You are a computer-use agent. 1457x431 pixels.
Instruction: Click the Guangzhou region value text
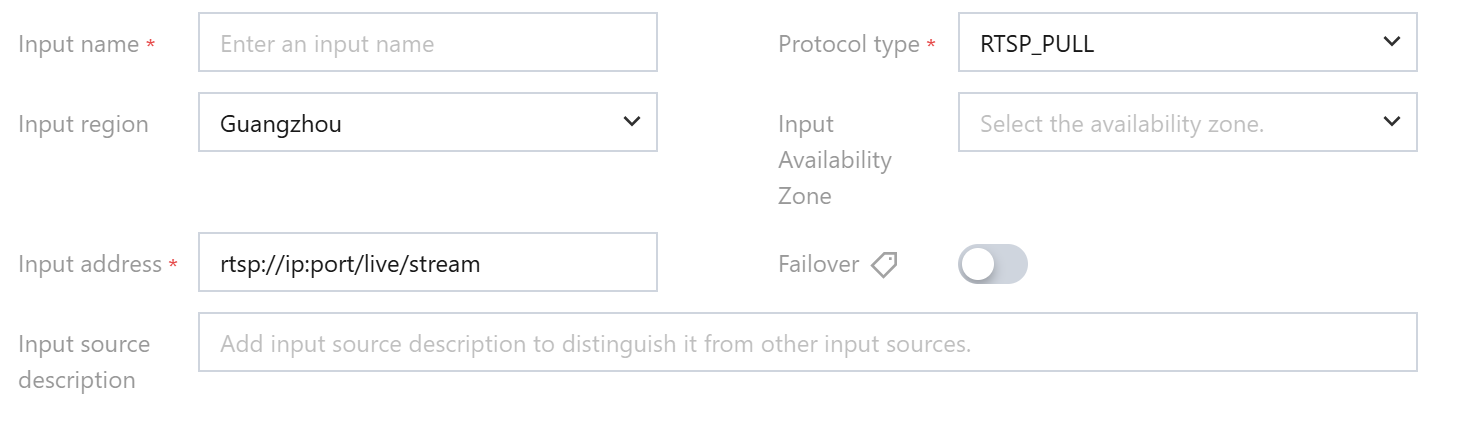tap(281, 125)
